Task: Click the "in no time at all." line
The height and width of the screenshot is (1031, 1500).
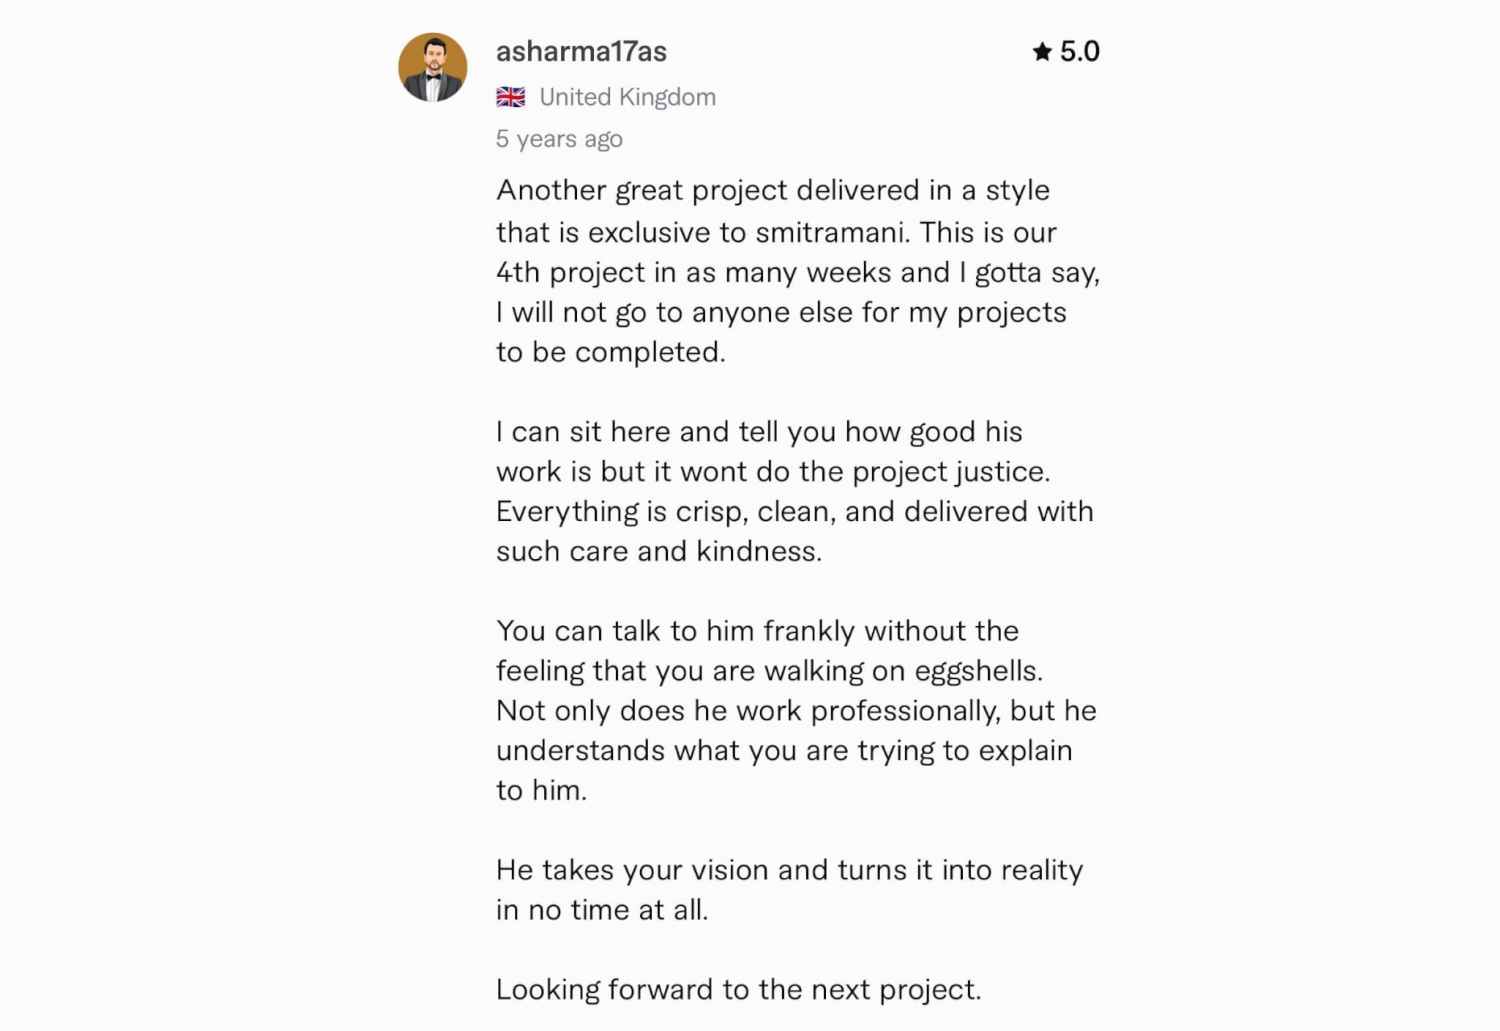Action: tap(601, 910)
